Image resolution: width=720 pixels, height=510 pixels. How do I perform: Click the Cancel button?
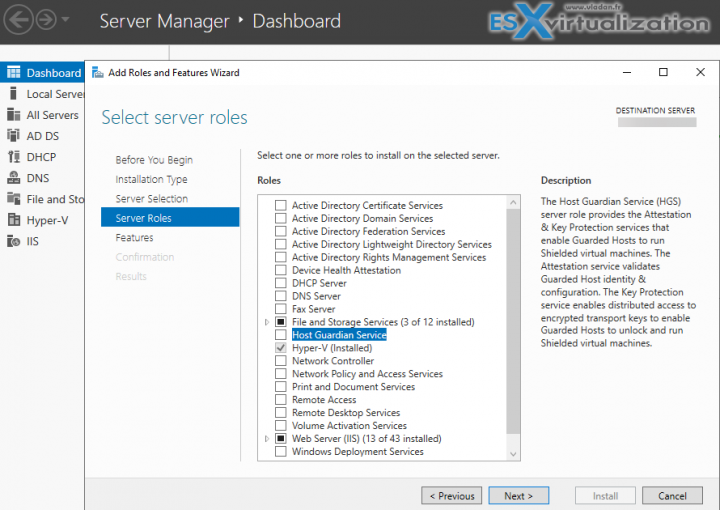point(672,496)
